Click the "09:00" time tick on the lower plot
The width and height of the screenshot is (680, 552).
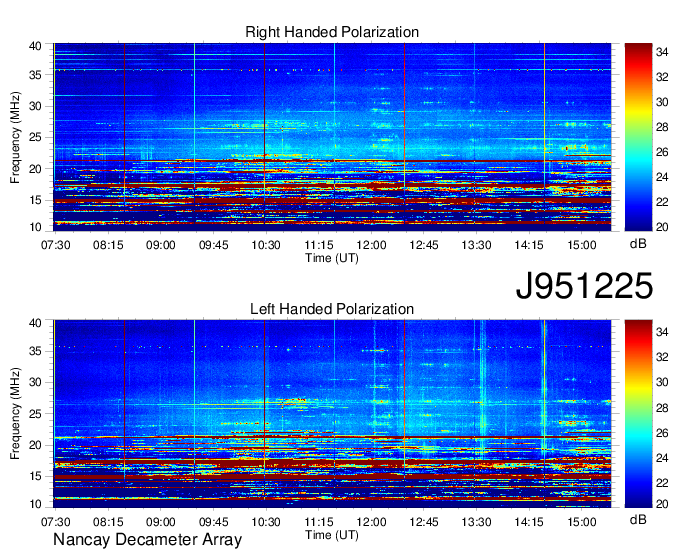click(160, 522)
